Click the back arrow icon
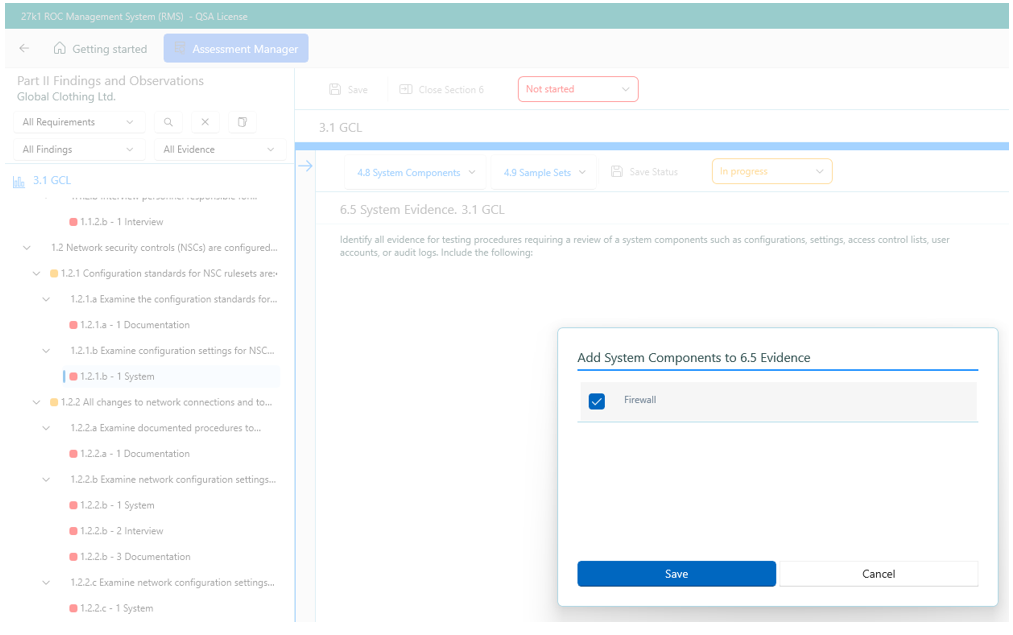This screenshot has width=1013, height=635. click(x=24, y=48)
